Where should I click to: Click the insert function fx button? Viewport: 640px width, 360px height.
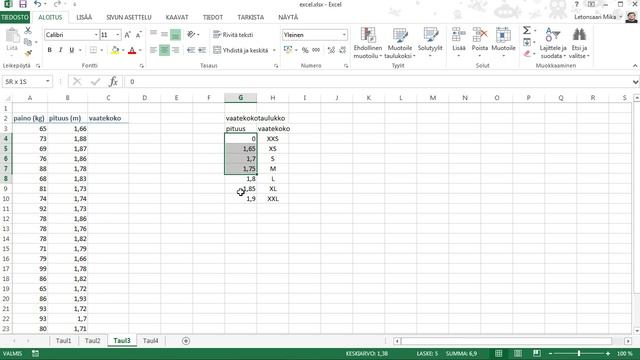(113, 82)
